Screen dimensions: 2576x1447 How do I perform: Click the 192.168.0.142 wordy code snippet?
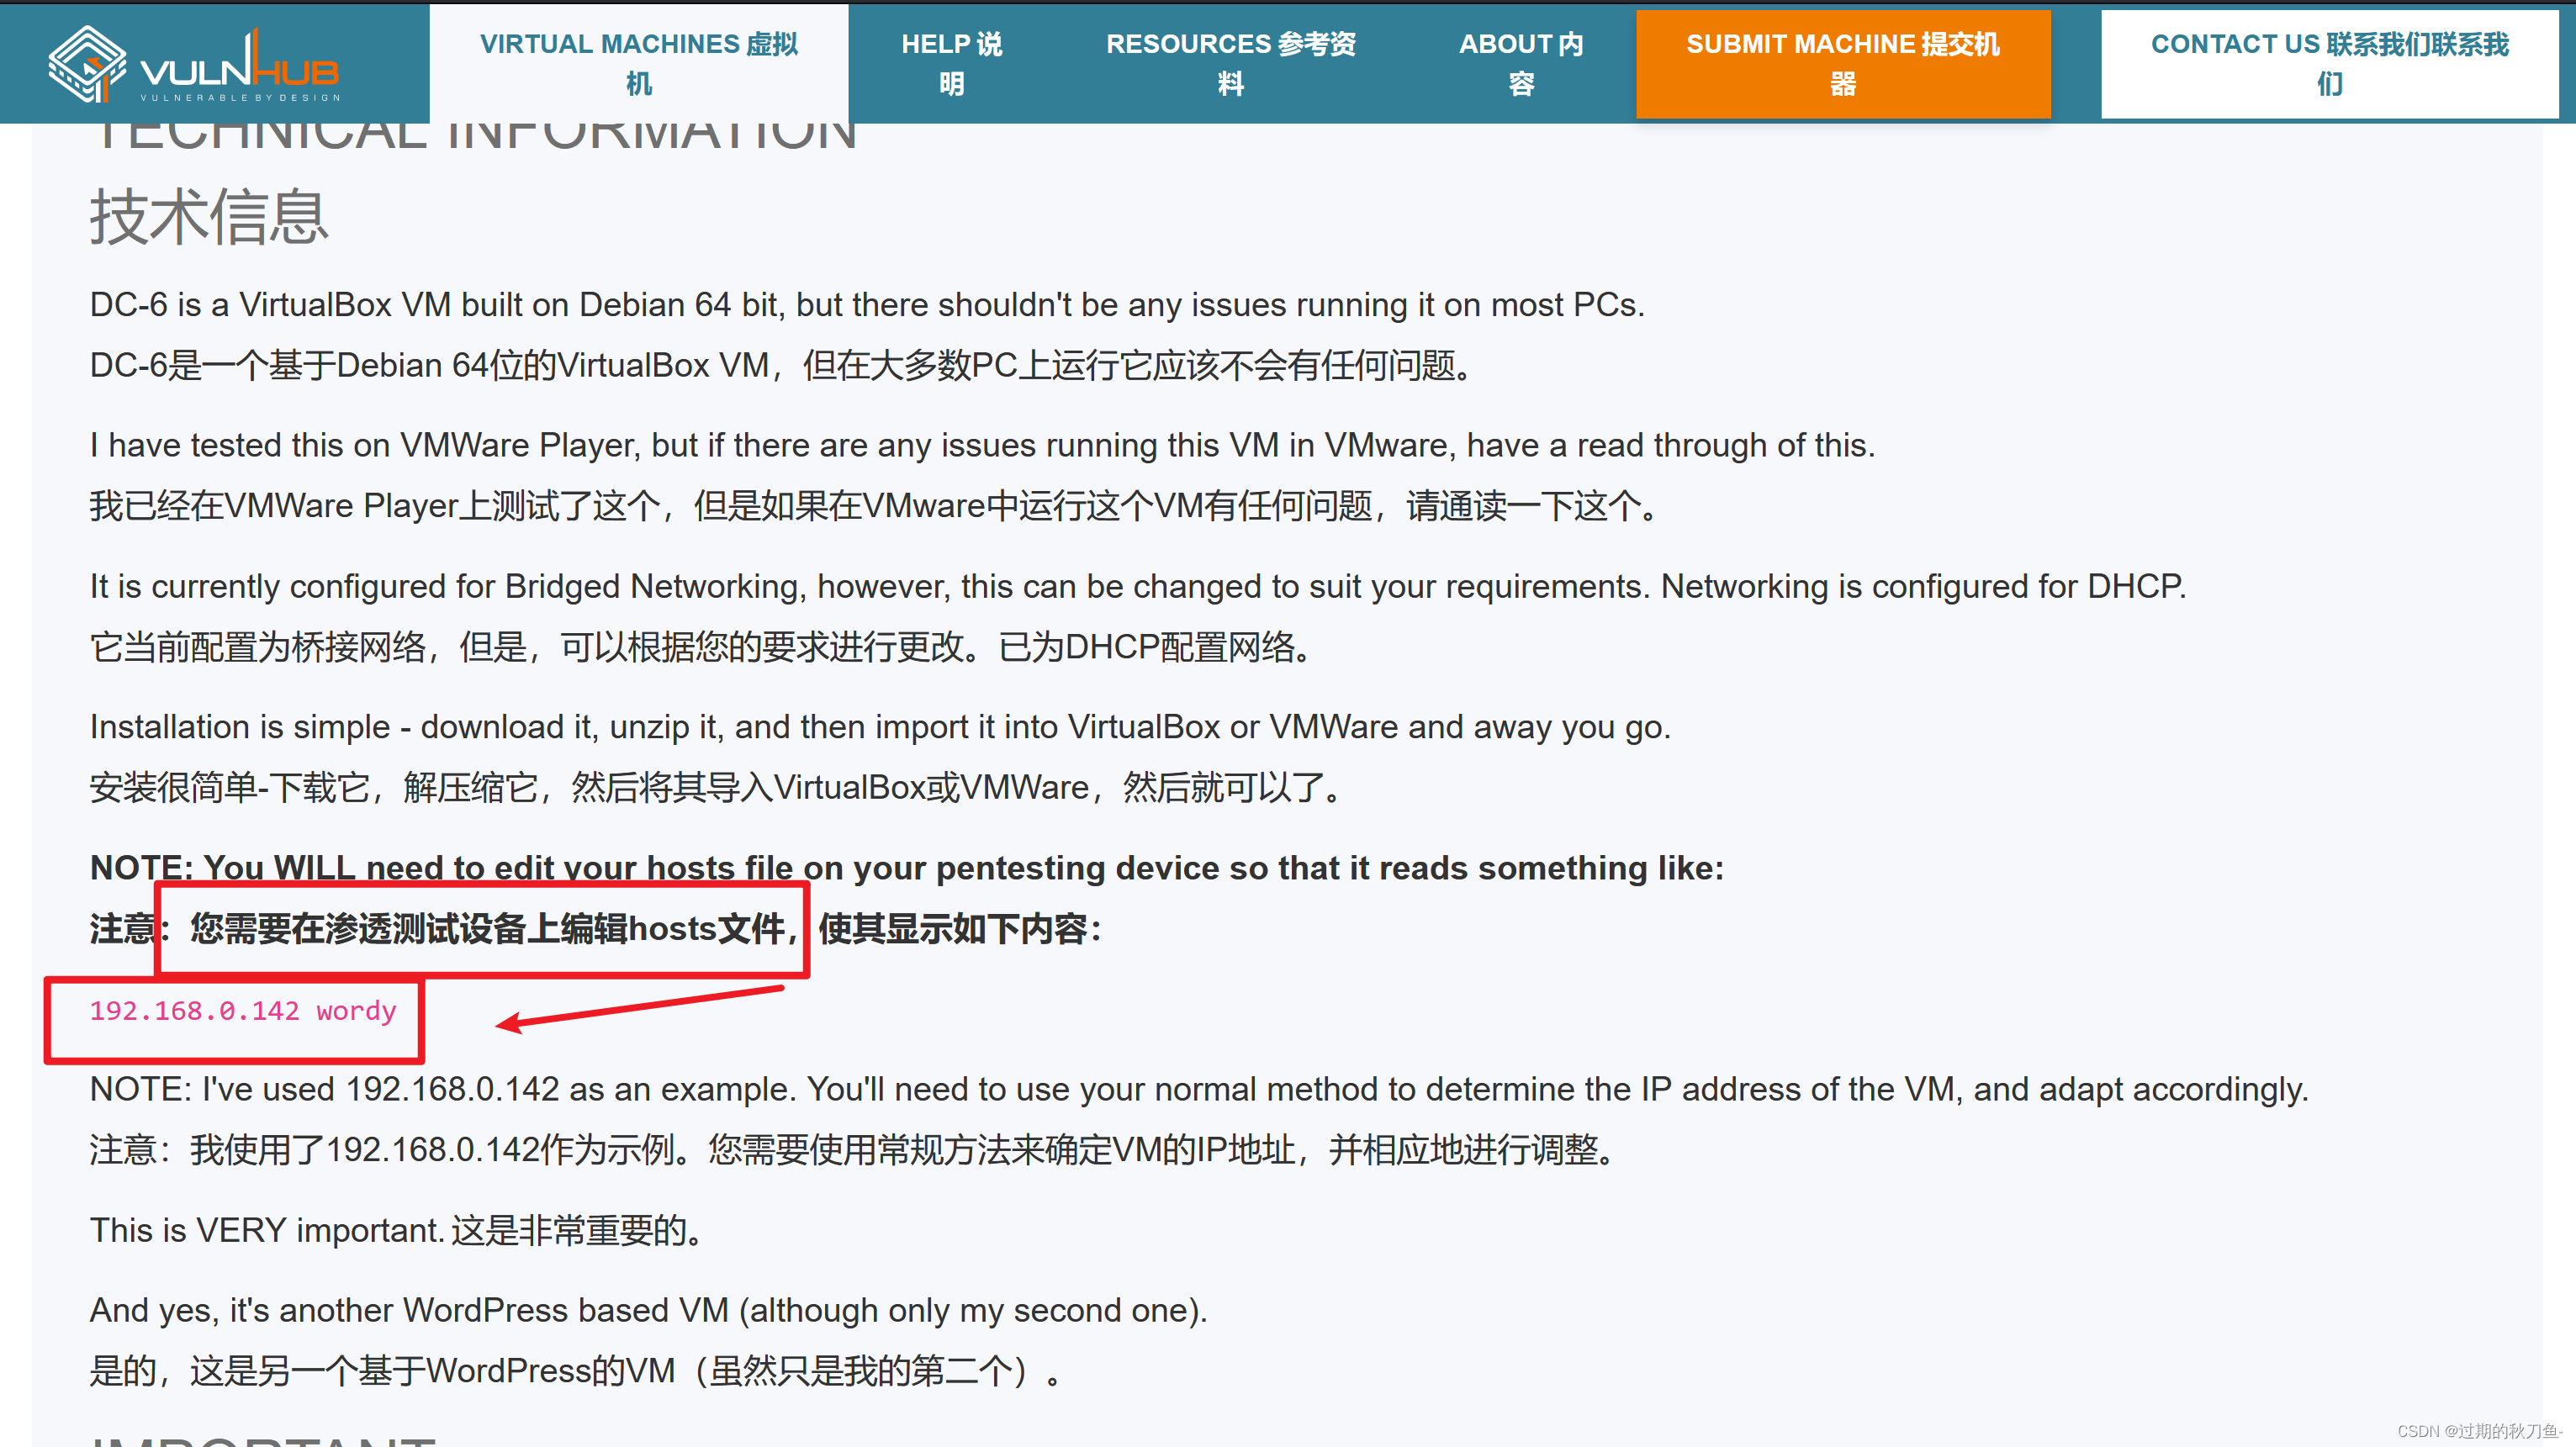click(x=243, y=1011)
